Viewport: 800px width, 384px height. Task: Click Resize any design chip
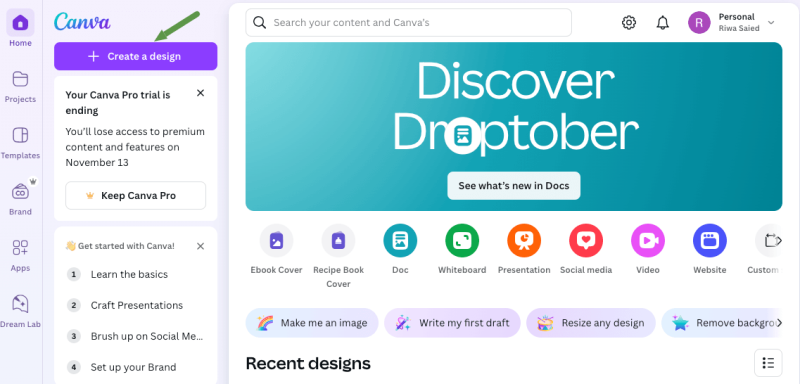(591, 323)
